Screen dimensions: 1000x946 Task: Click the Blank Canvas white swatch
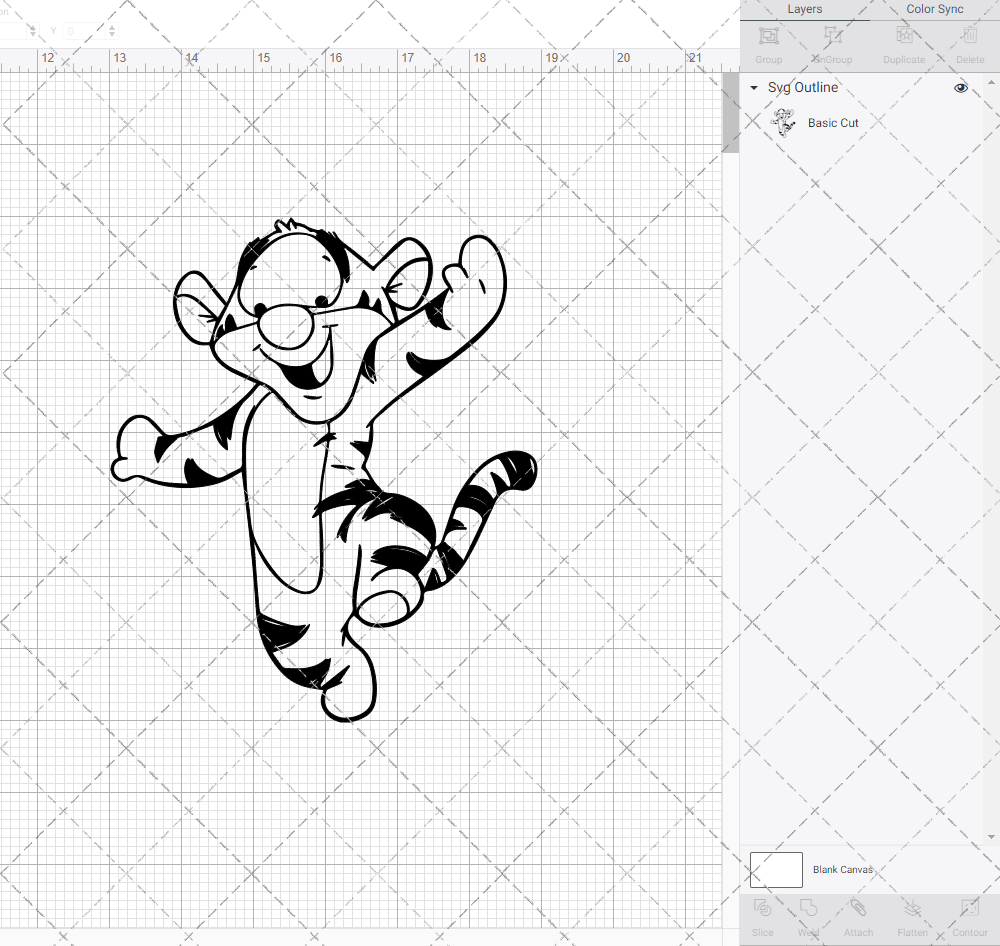coord(776,869)
